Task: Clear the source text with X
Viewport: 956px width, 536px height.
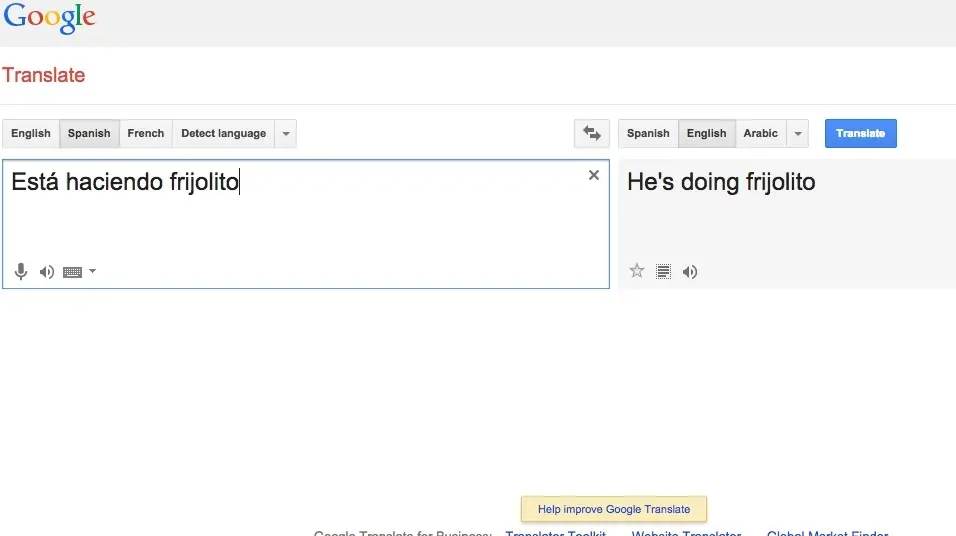Action: click(x=594, y=175)
